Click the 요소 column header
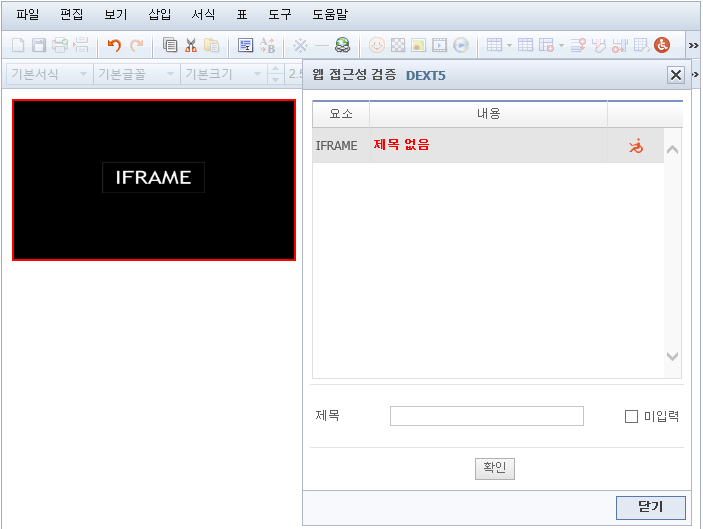The height and width of the screenshot is (529, 703). coord(341,114)
